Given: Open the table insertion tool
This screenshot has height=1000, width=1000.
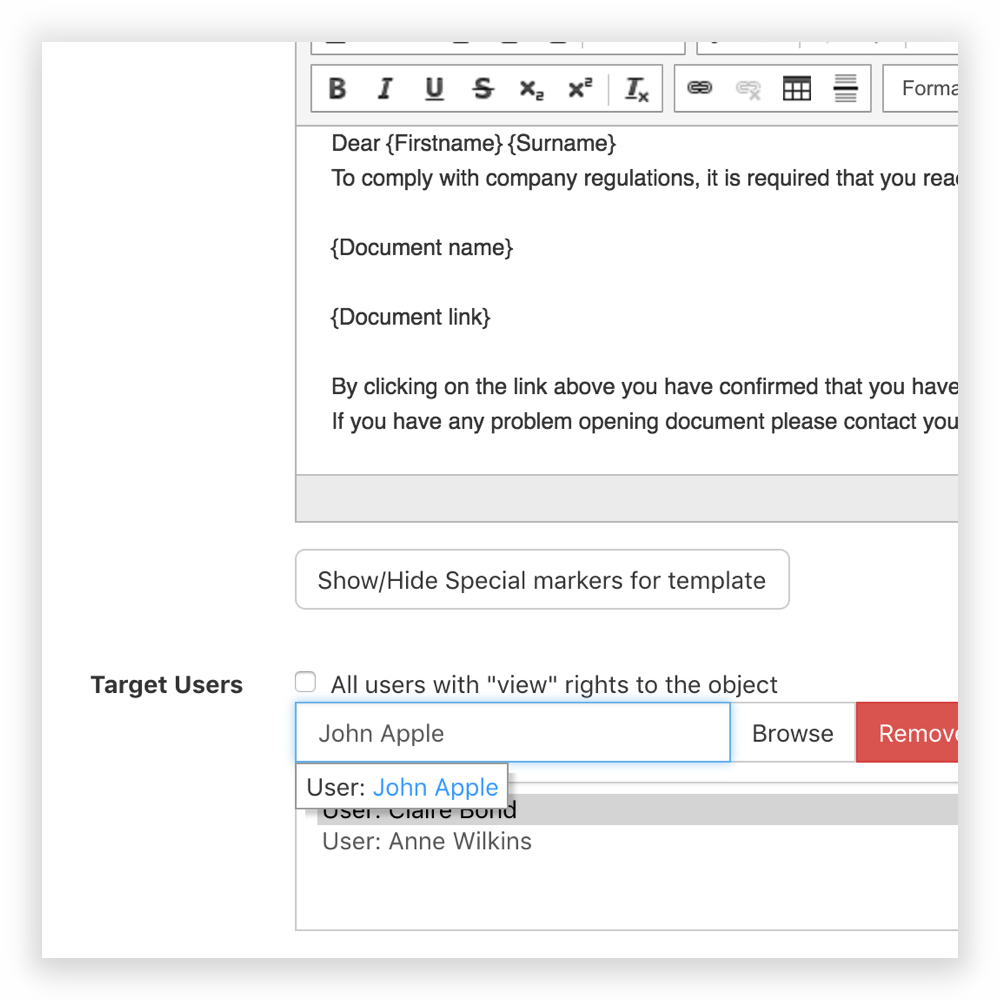Looking at the screenshot, I should (797, 89).
